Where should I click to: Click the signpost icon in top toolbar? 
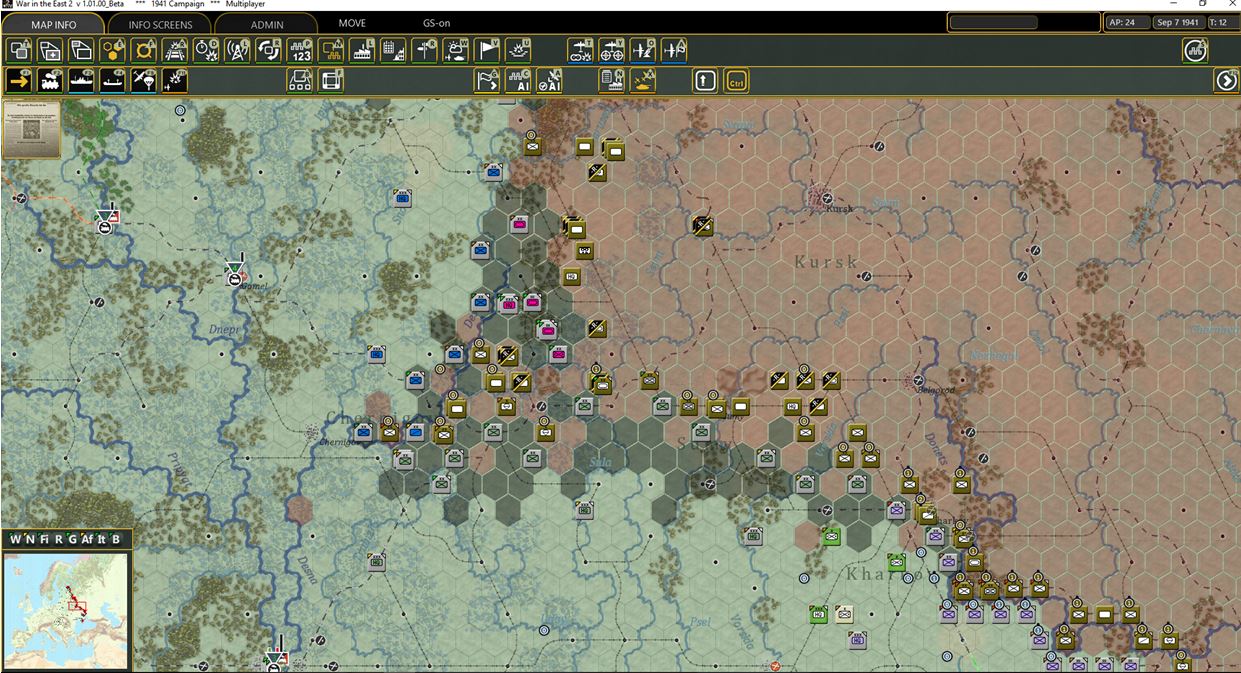(425, 50)
